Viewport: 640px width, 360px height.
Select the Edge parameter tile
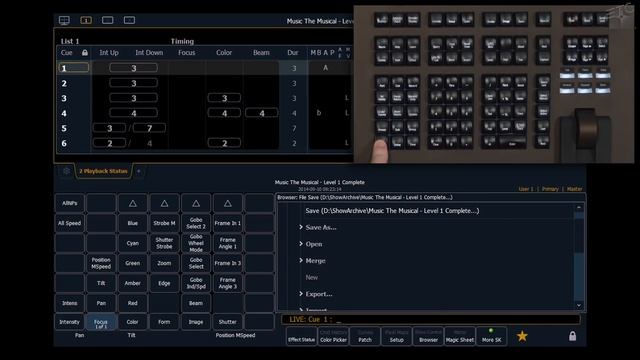pos(164,283)
